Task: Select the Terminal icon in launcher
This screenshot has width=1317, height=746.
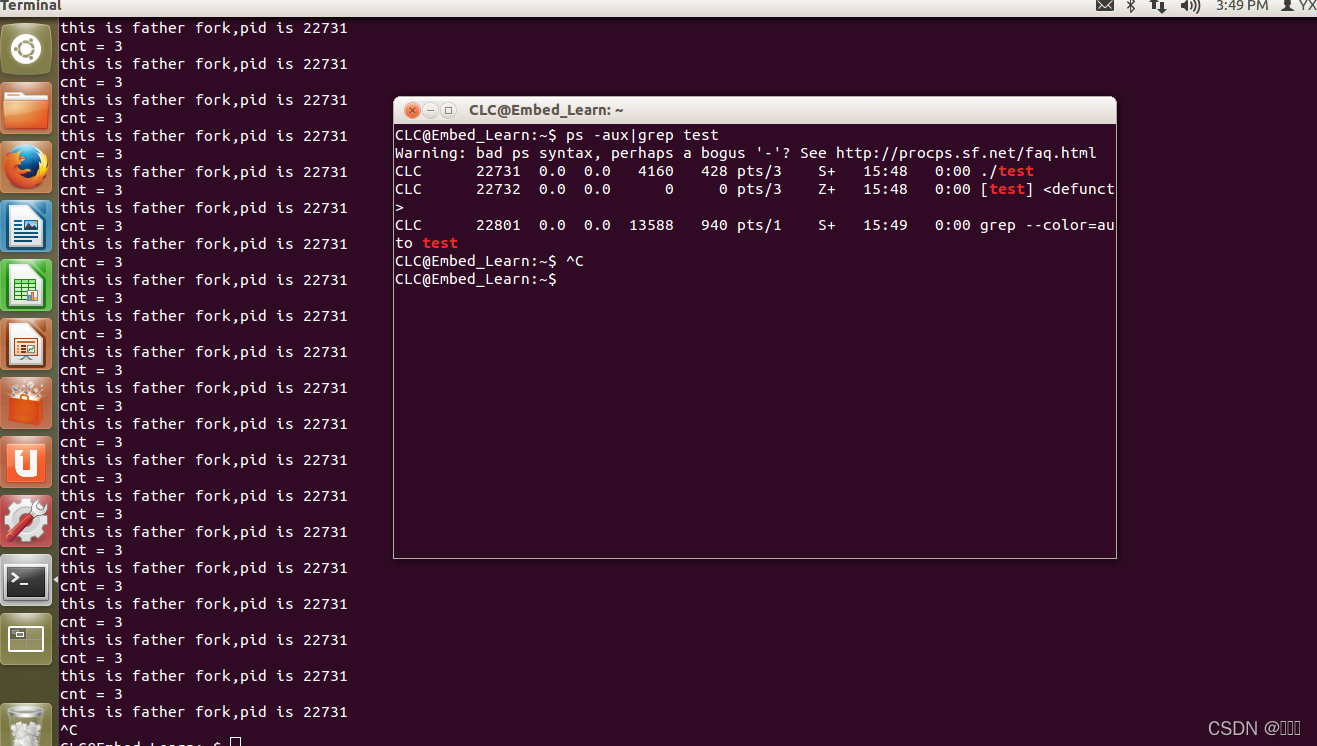Action: coord(26,580)
